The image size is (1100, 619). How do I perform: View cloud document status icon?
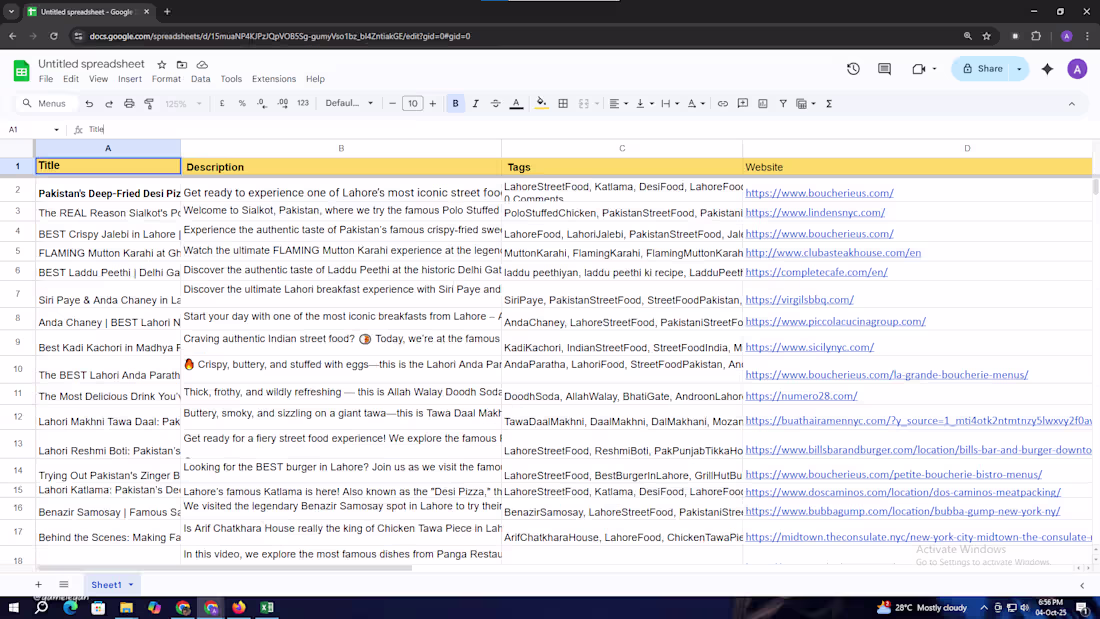(x=202, y=65)
